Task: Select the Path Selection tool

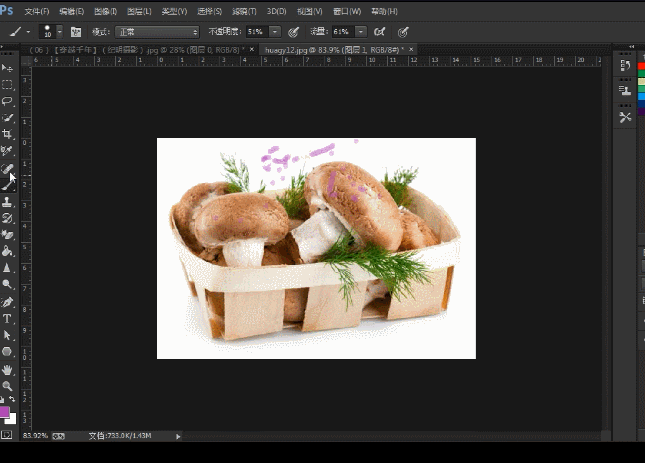Action: coord(7,335)
